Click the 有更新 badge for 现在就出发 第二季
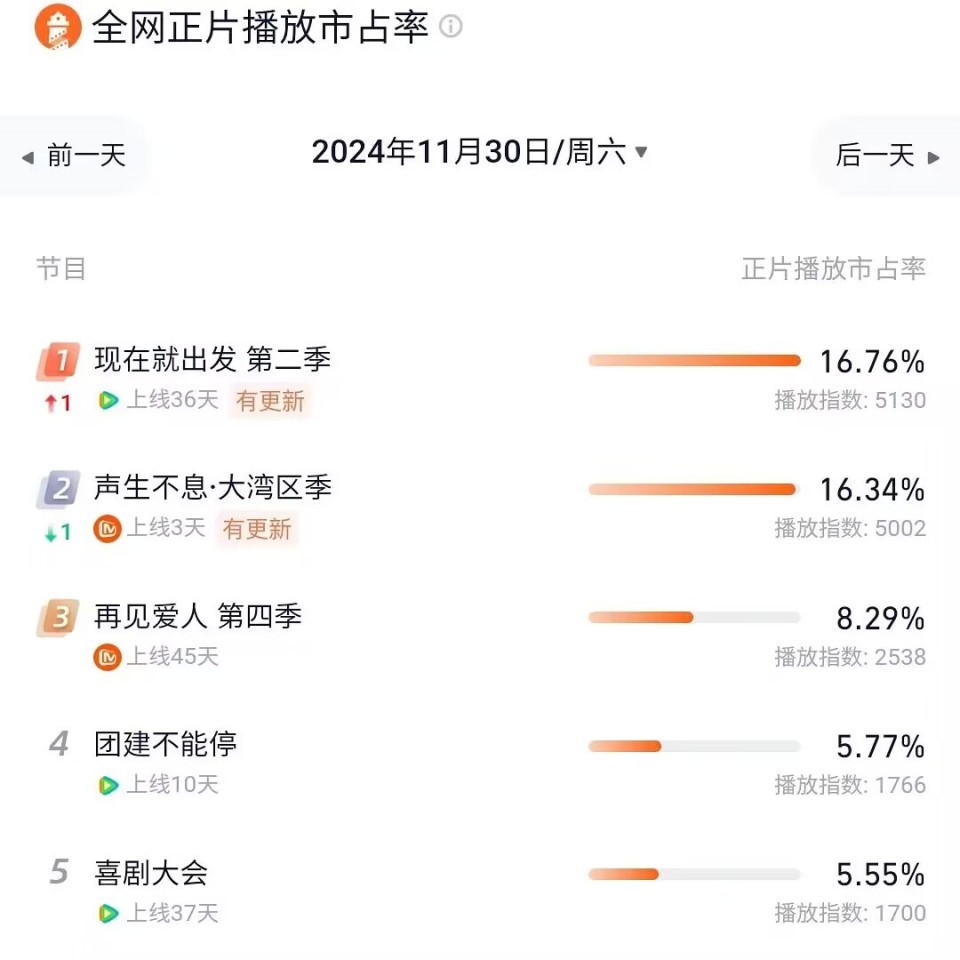This screenshot has height=960, width=960. [x=269, y=402]
